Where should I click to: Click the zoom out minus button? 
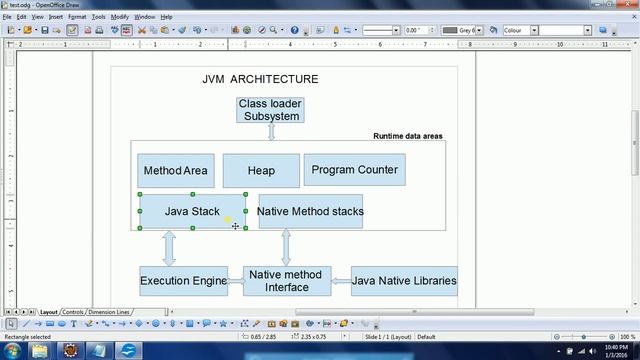tap(556, 337)
